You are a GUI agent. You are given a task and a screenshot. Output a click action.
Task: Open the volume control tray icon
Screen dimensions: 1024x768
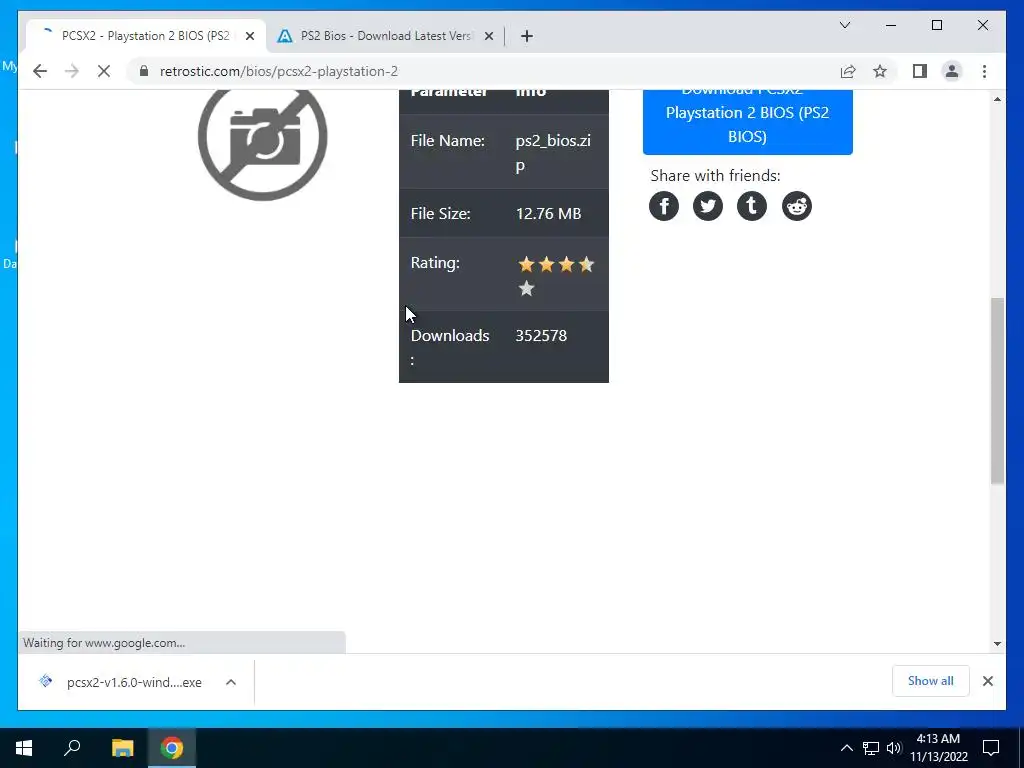894,748
